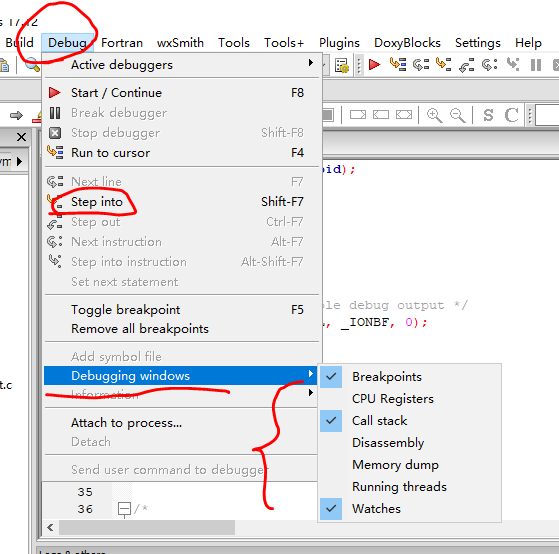559x554 pixels.
Task: Toggle the Breakpoints debugging window
Action: 410,377
